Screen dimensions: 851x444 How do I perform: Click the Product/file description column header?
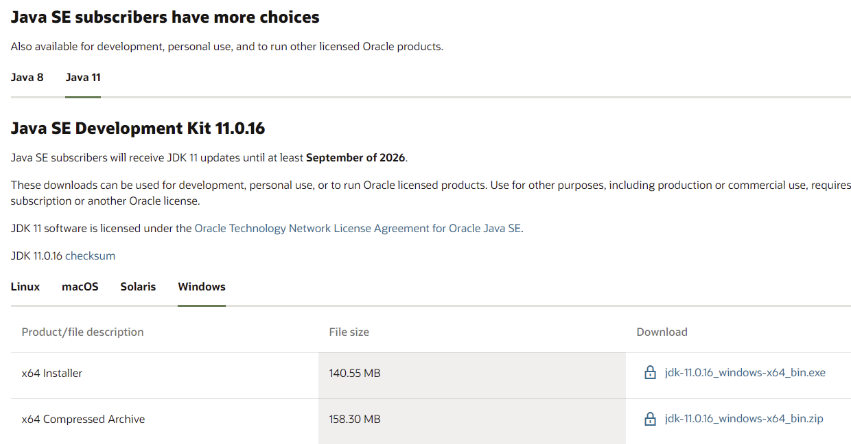[x=82, y=332]
